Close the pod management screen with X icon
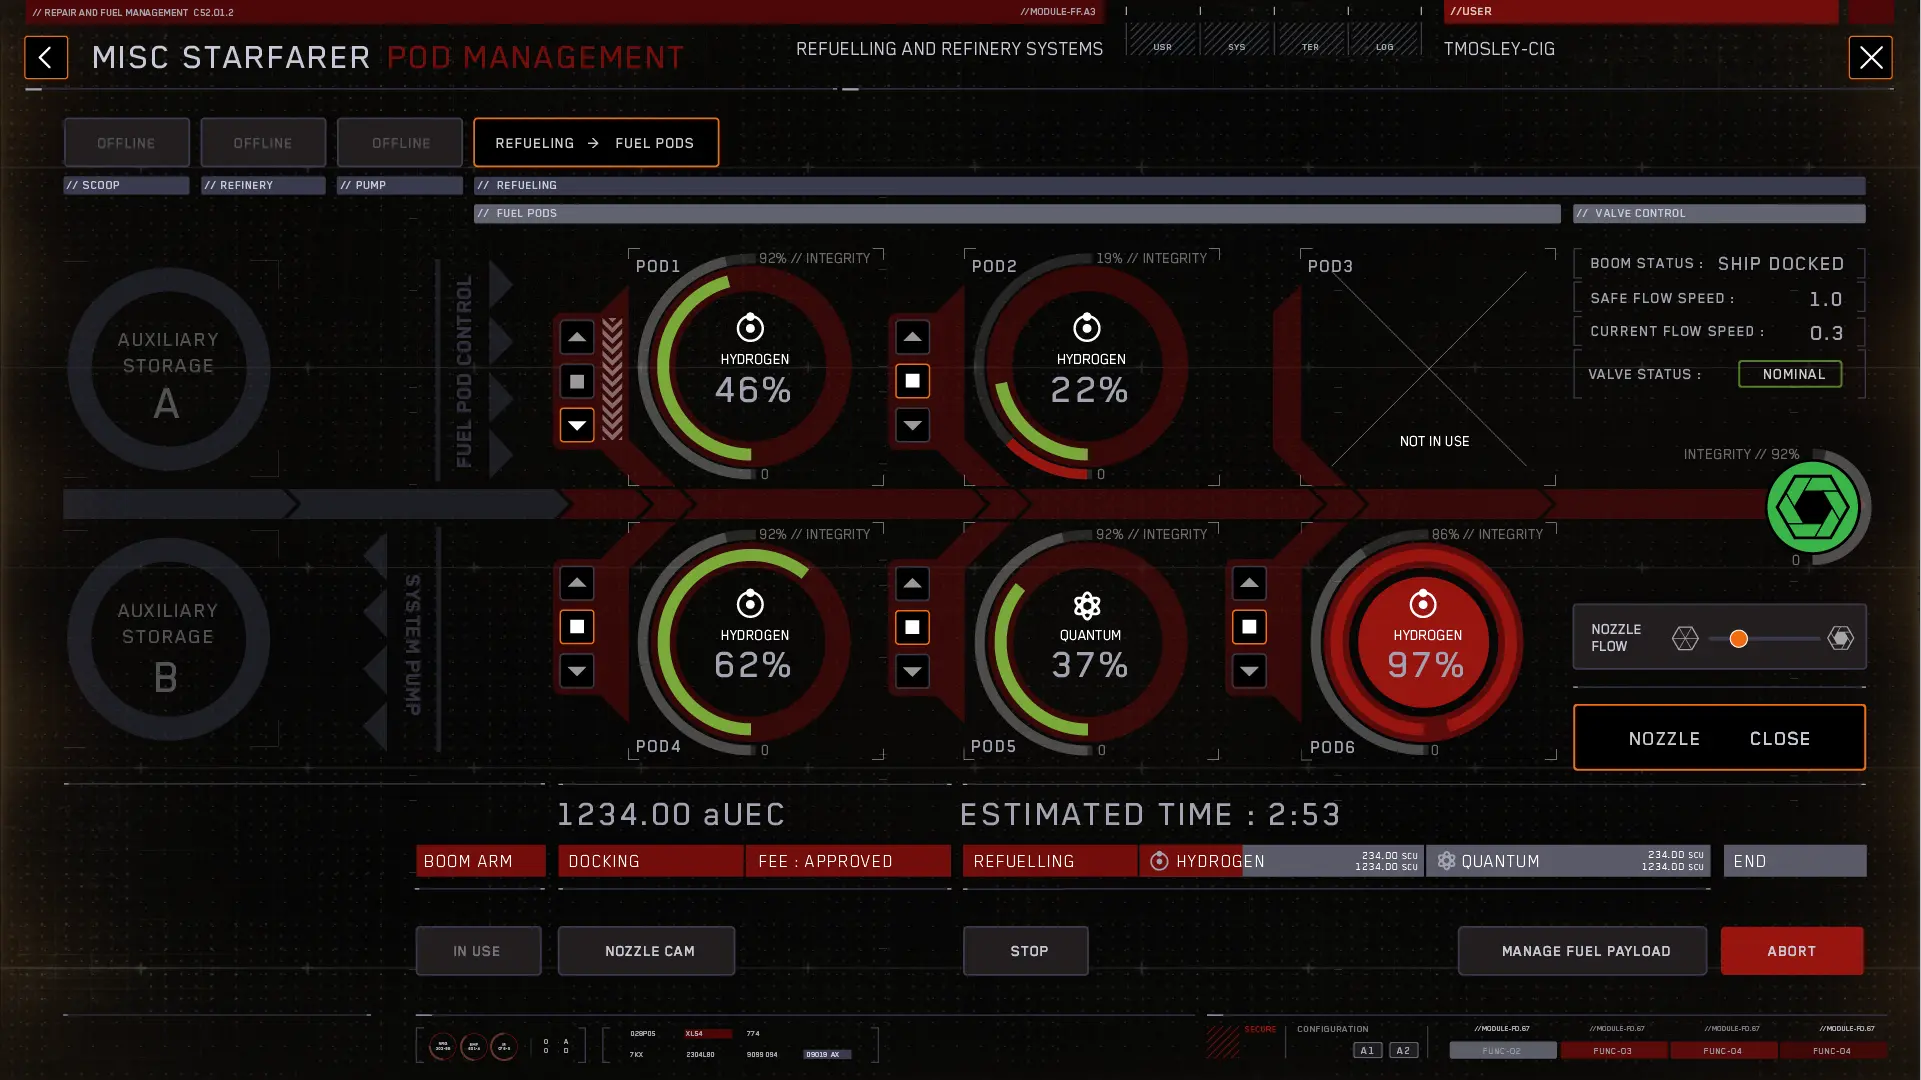 tap(1870, 58)
